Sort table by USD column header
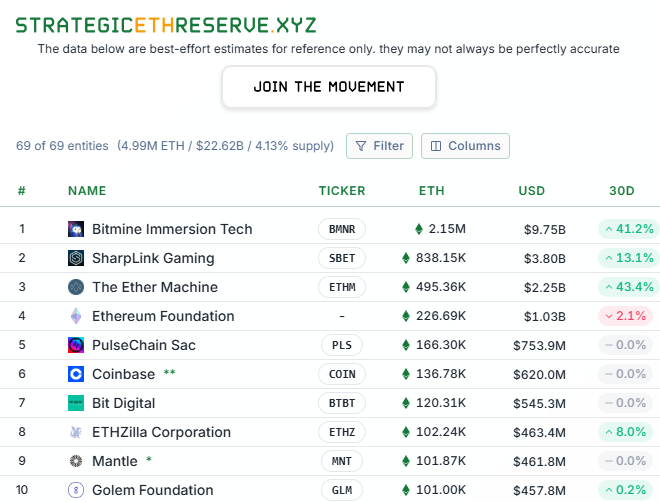The height and width of the screenshot is (502, 660). [x=531, y=191]
